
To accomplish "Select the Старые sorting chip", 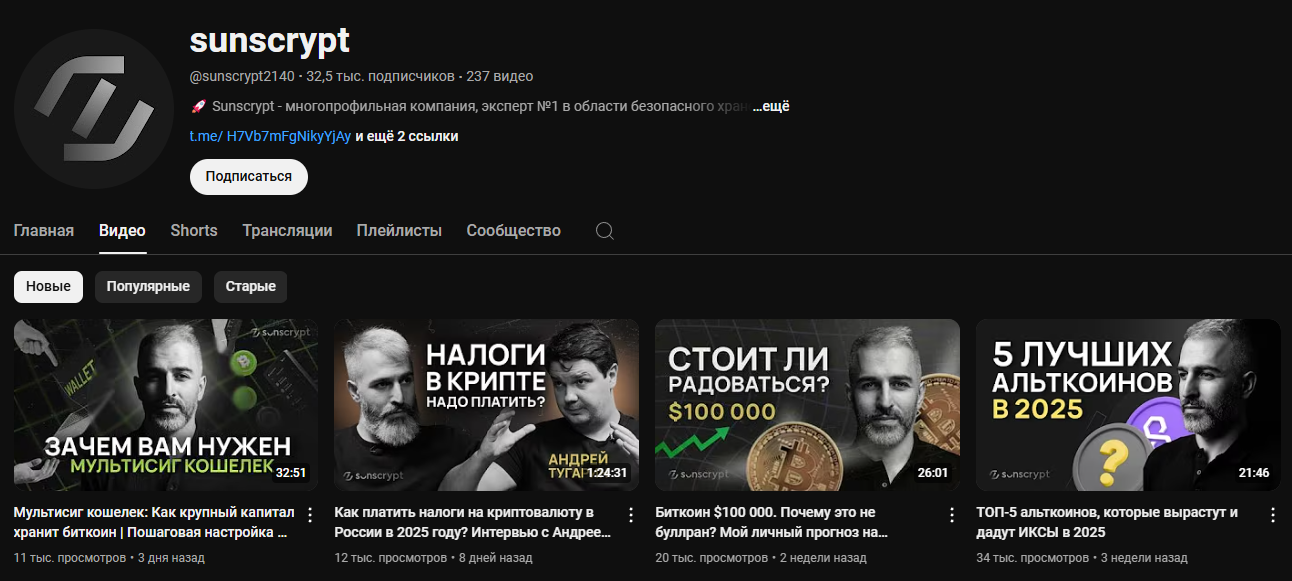I will click(250, 286).
